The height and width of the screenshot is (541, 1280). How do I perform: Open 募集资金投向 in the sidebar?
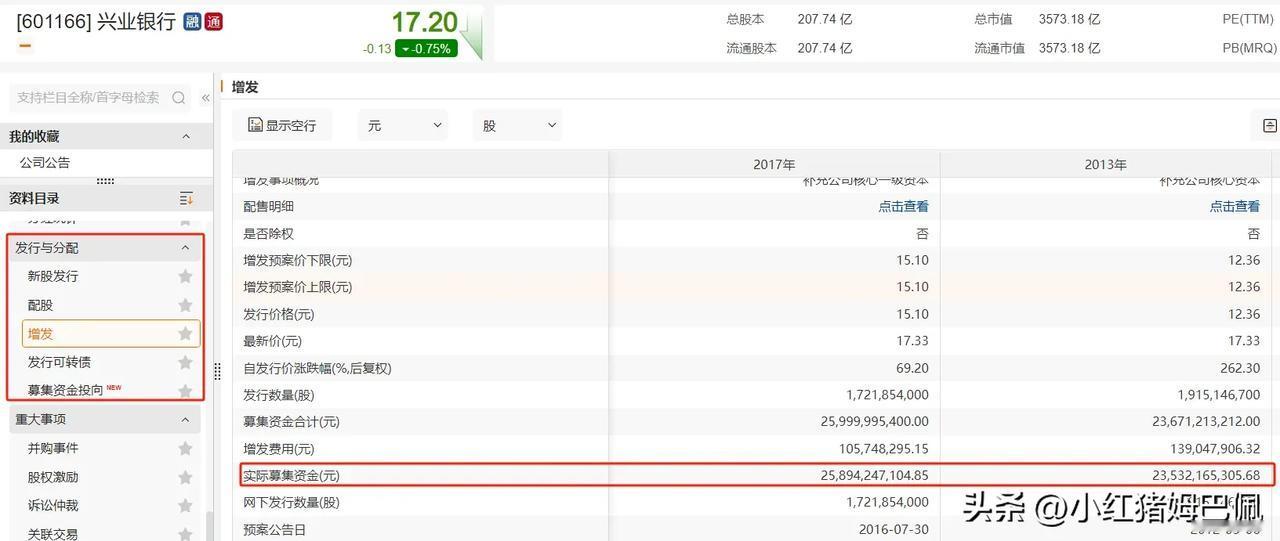[x=65, y=390]
